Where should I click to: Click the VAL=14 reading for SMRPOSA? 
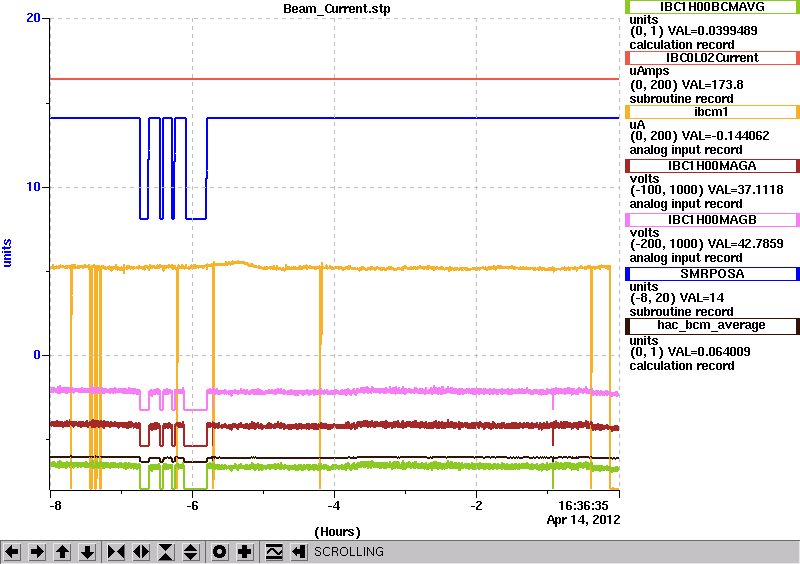tap(695, 298)
